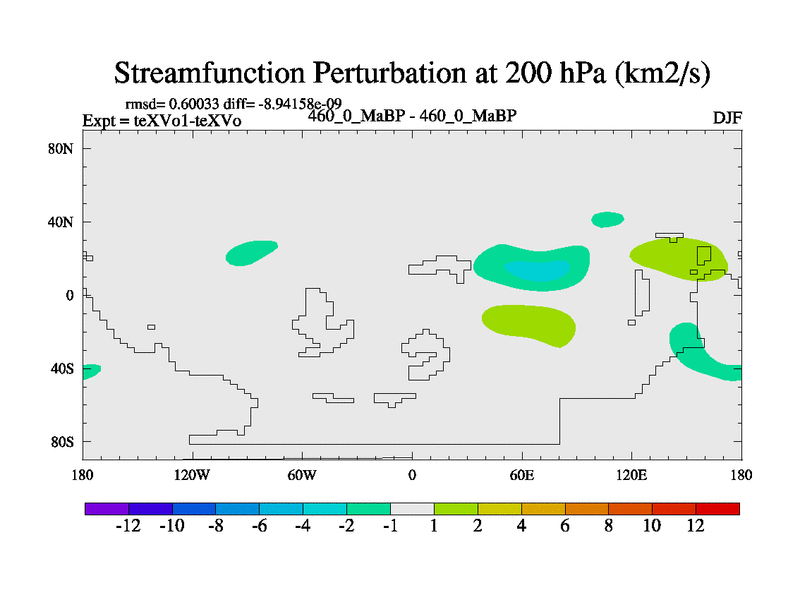
Task: Select the 60E longitude axis label
Action: [521, 474]
